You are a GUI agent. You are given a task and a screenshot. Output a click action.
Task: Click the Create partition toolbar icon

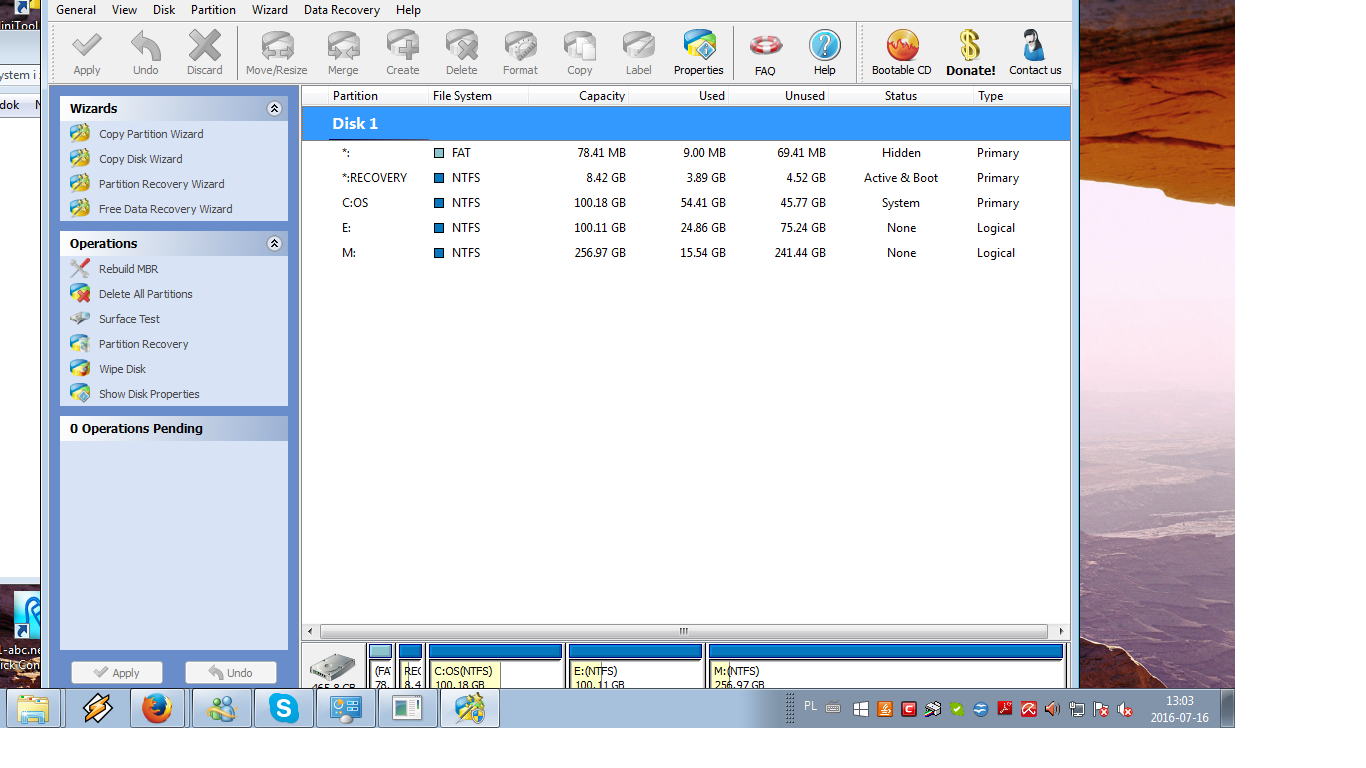pos(403,52)
